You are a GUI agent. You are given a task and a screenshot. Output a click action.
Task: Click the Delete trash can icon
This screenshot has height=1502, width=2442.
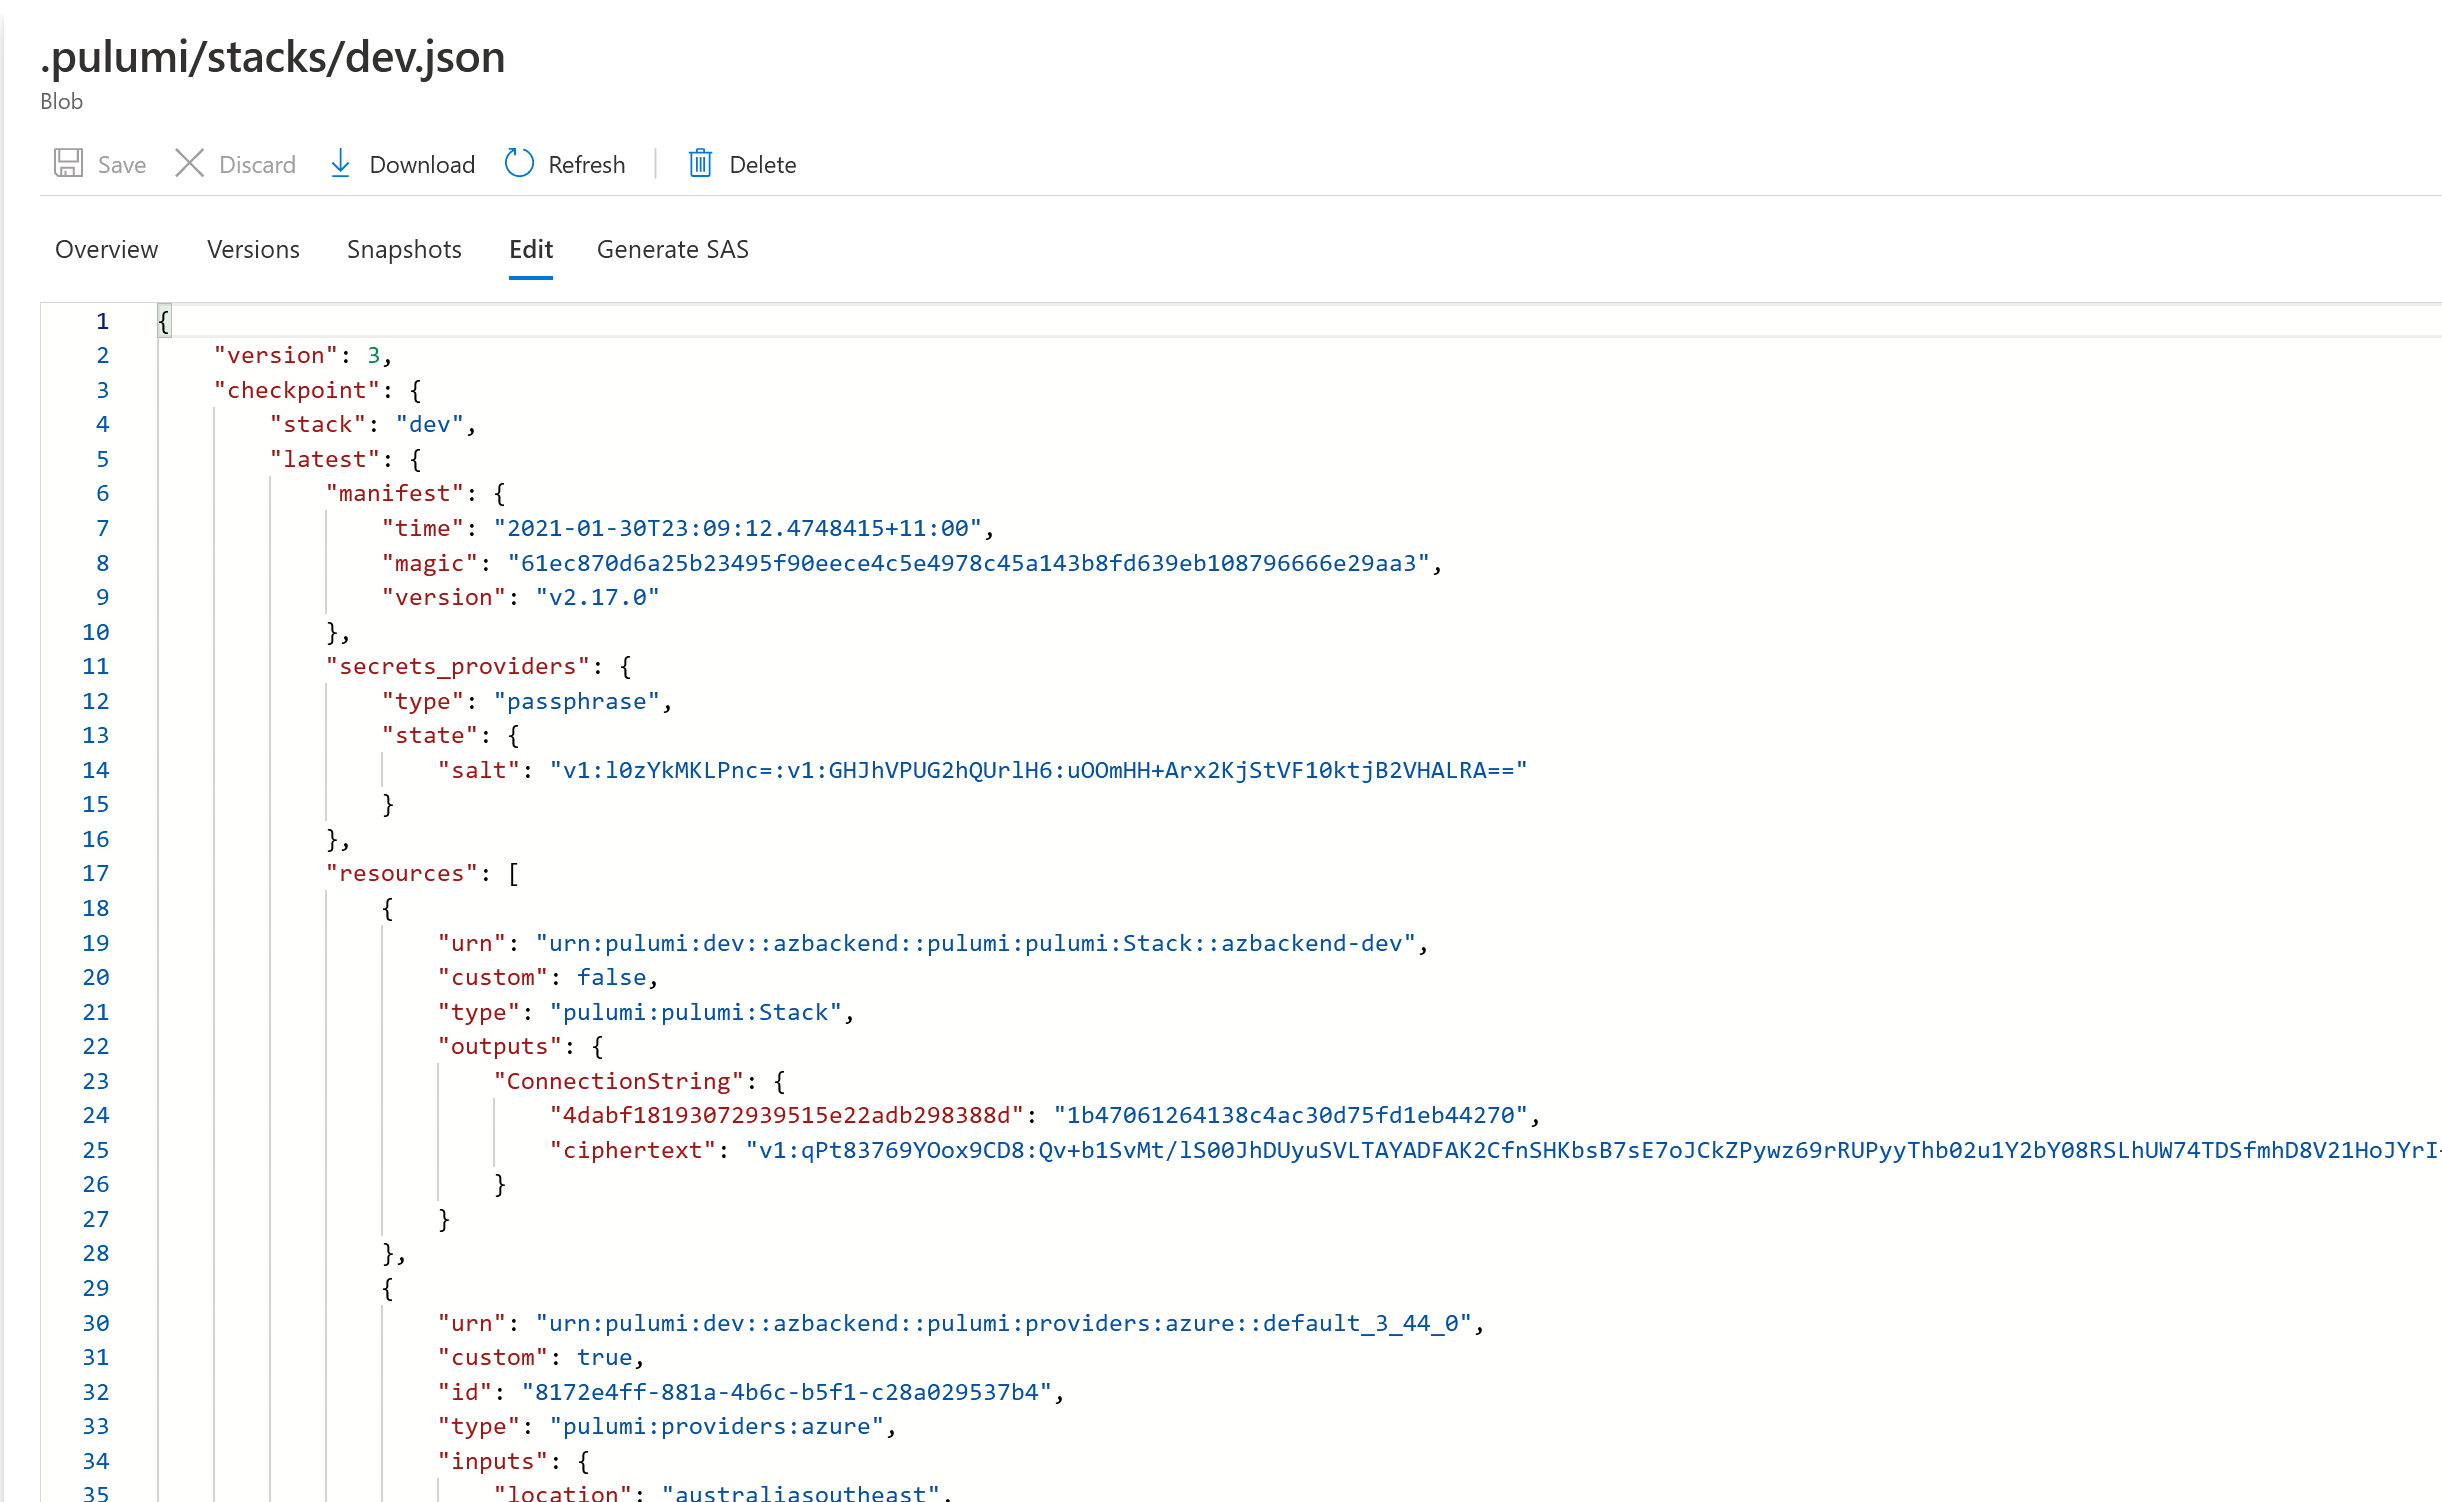point(700,163)
